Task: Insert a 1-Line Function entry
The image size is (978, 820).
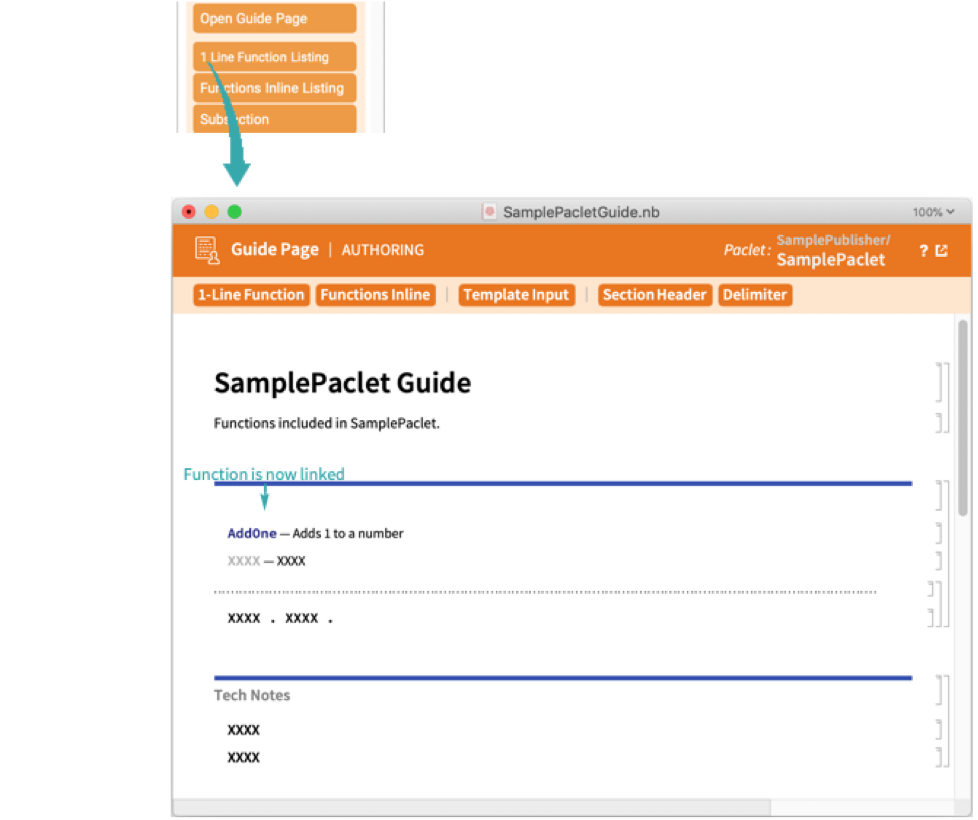Action: pyautogui.click(x=250, y=295)
